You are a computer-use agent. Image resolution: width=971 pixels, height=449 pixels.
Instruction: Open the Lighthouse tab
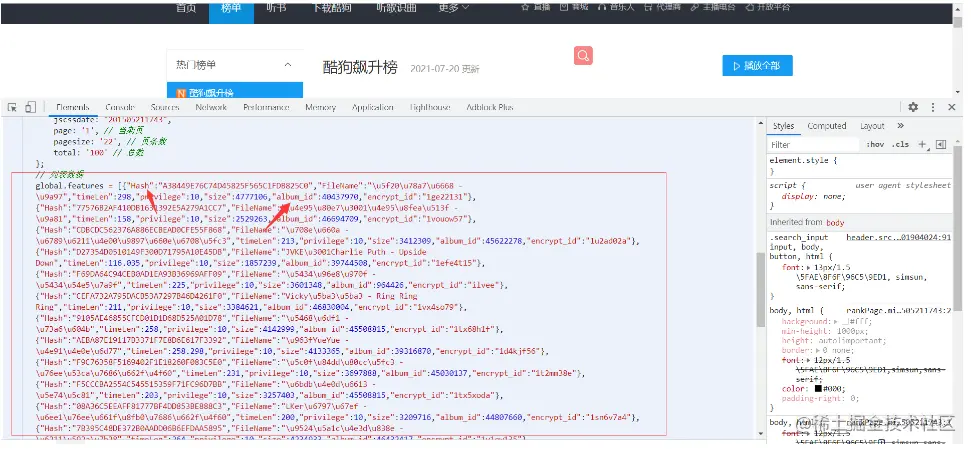(432, 107)
